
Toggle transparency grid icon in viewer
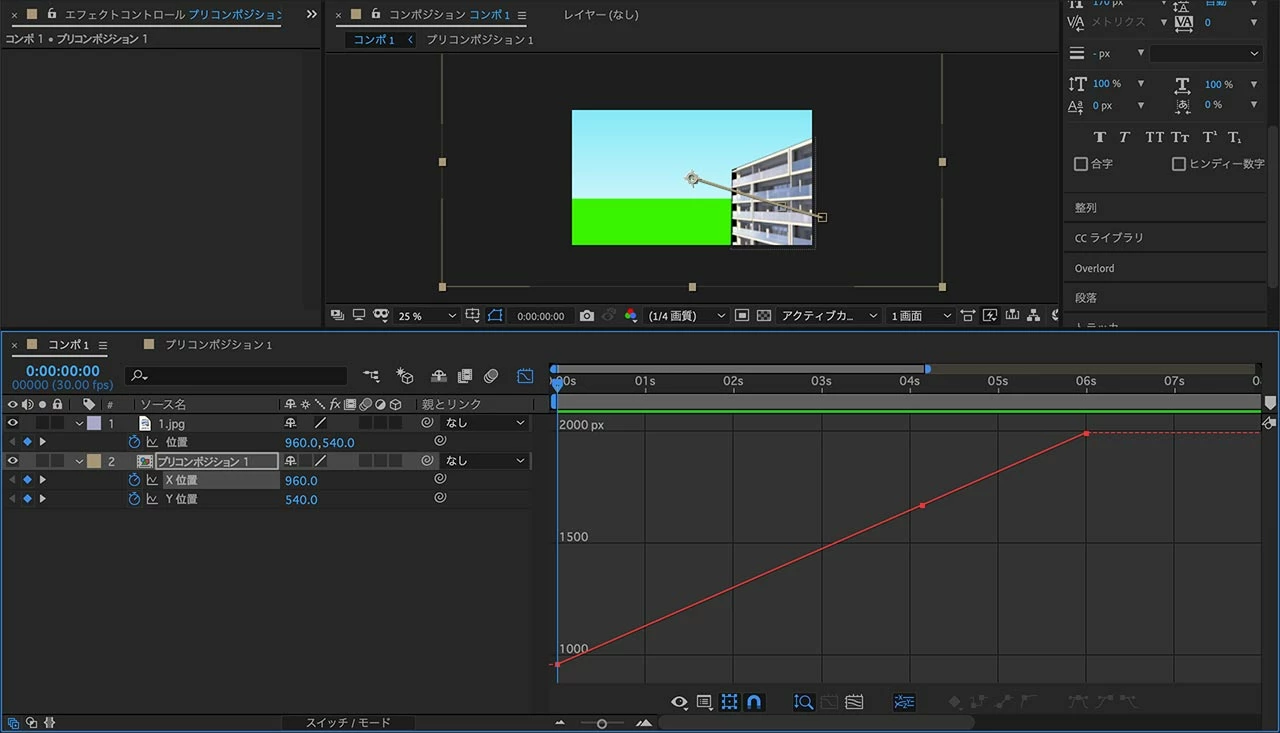(x=764, y=315)
